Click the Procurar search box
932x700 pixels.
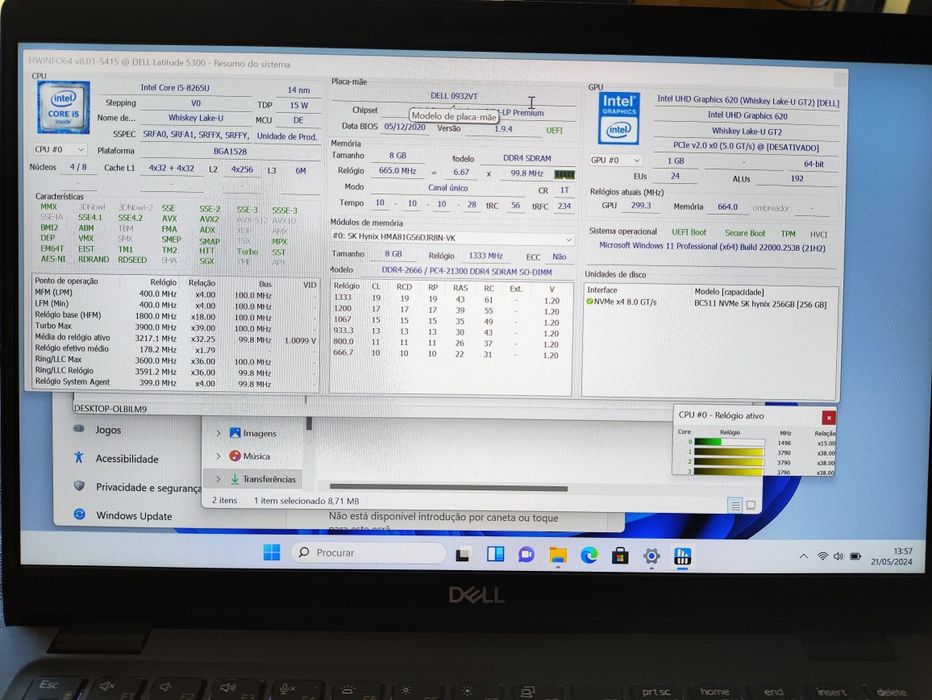[x=369, y=552]
